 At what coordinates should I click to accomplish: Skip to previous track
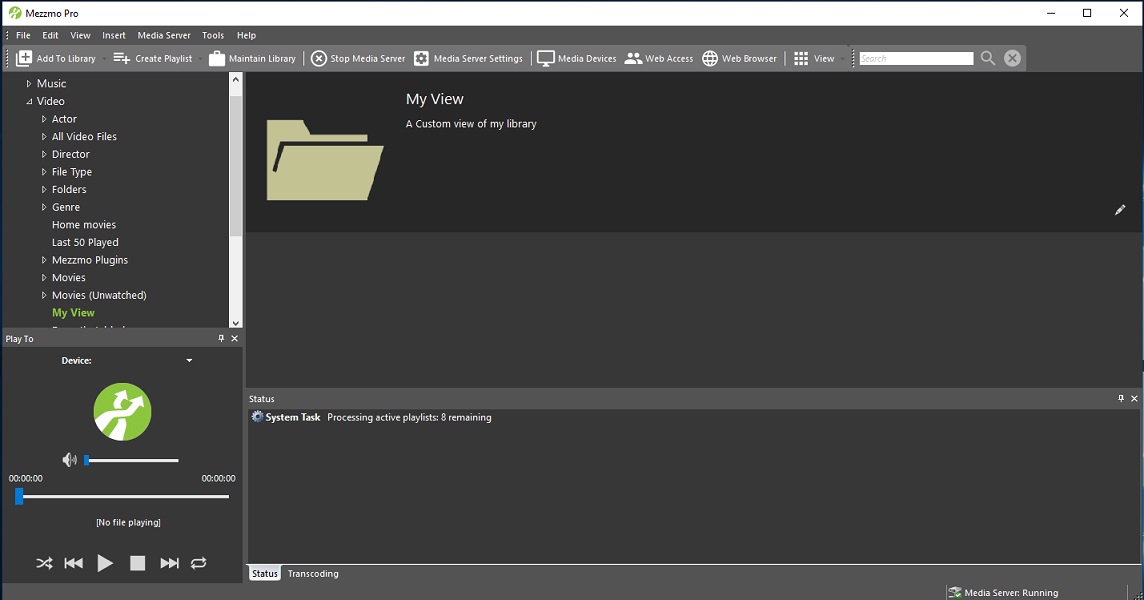tap(74, 563)
